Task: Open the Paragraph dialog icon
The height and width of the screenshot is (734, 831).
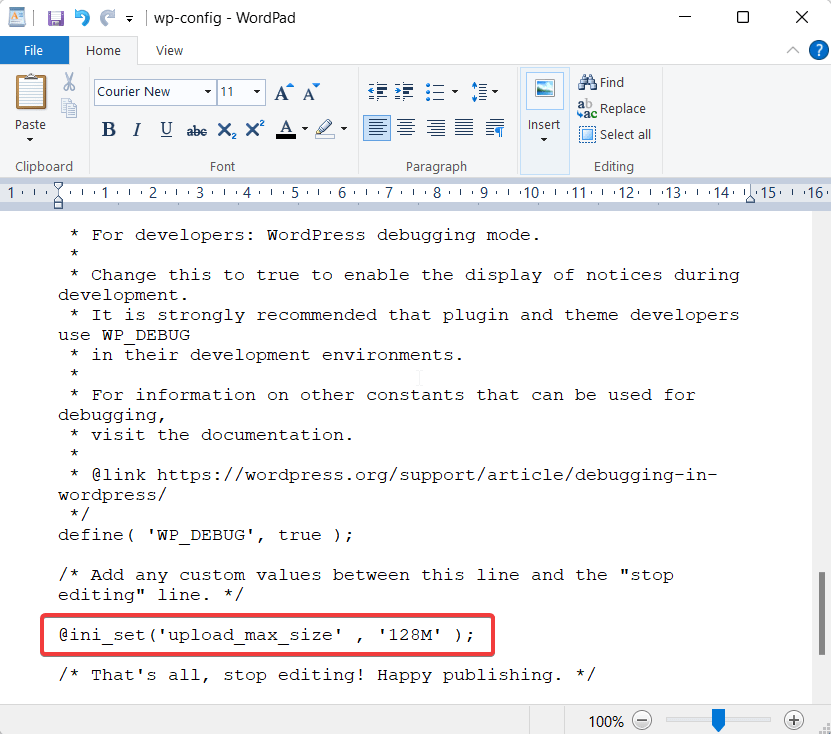Action: tap(495, 128)
